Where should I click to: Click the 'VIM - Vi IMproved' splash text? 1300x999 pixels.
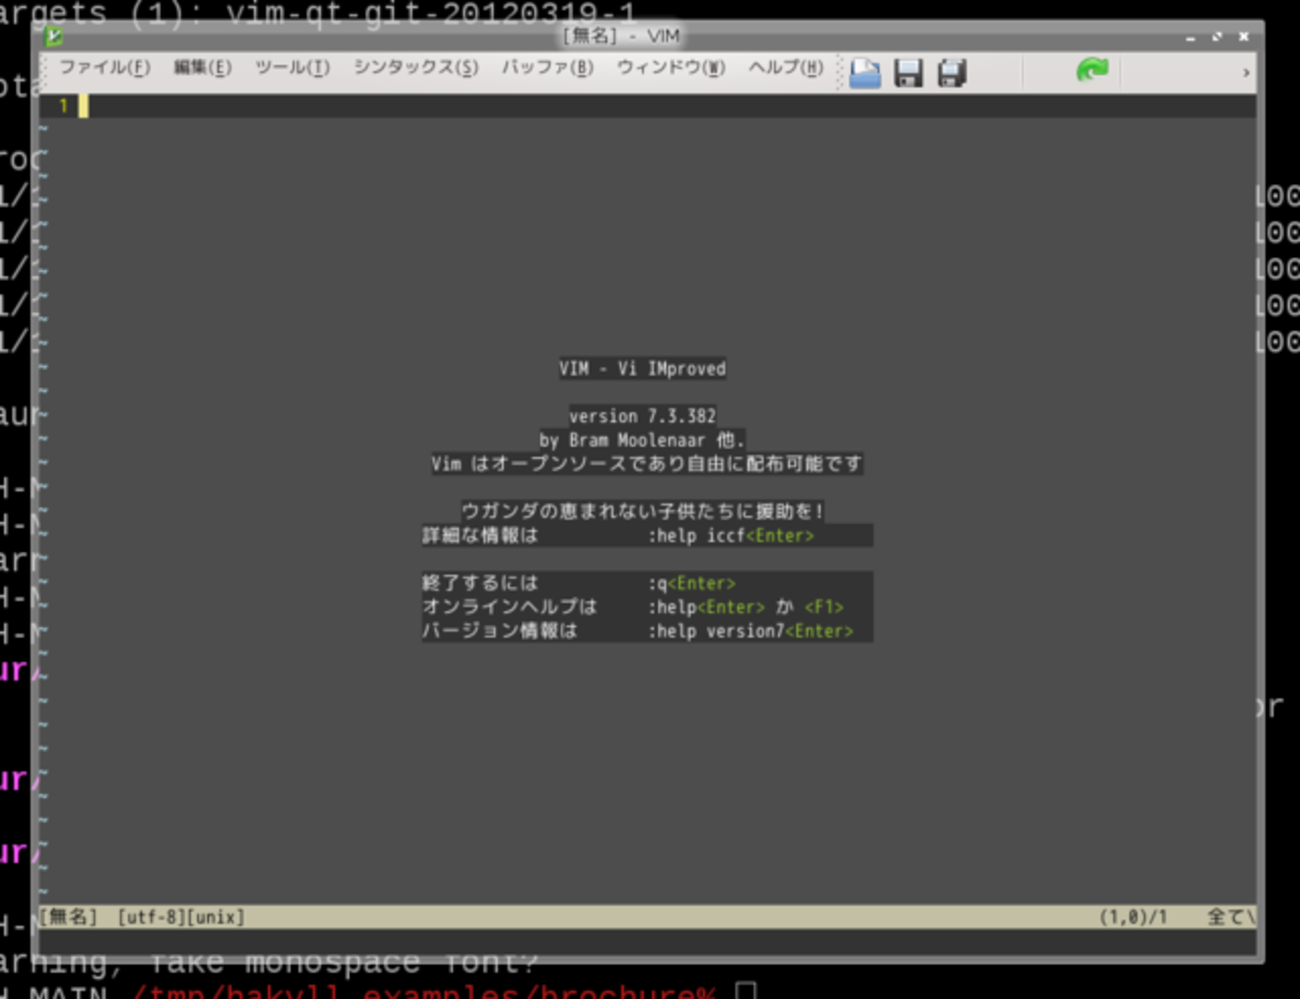pyautogui.click(x=642, y=369)
